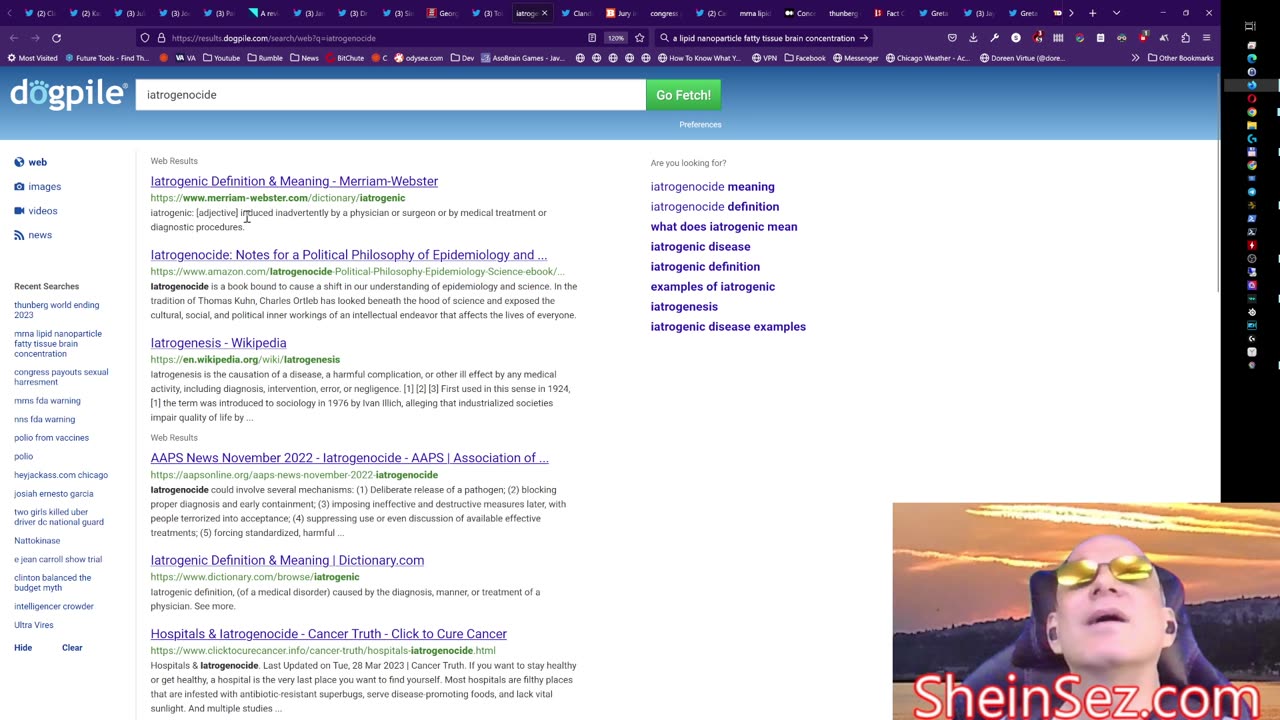This screenshot has width=1280, height=720.
Task: Switch to the 'Jury in' tab
Action: coord(620,13)
